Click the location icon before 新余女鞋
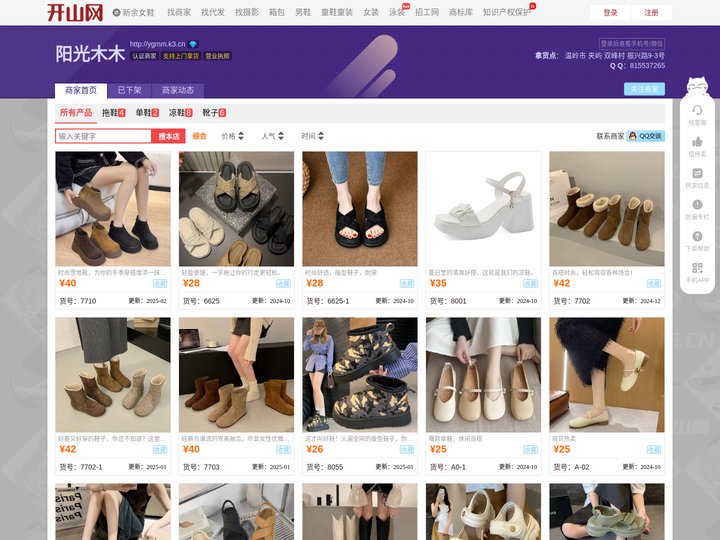Viewport: 720px width, 540px height. (x=116, y=12)
